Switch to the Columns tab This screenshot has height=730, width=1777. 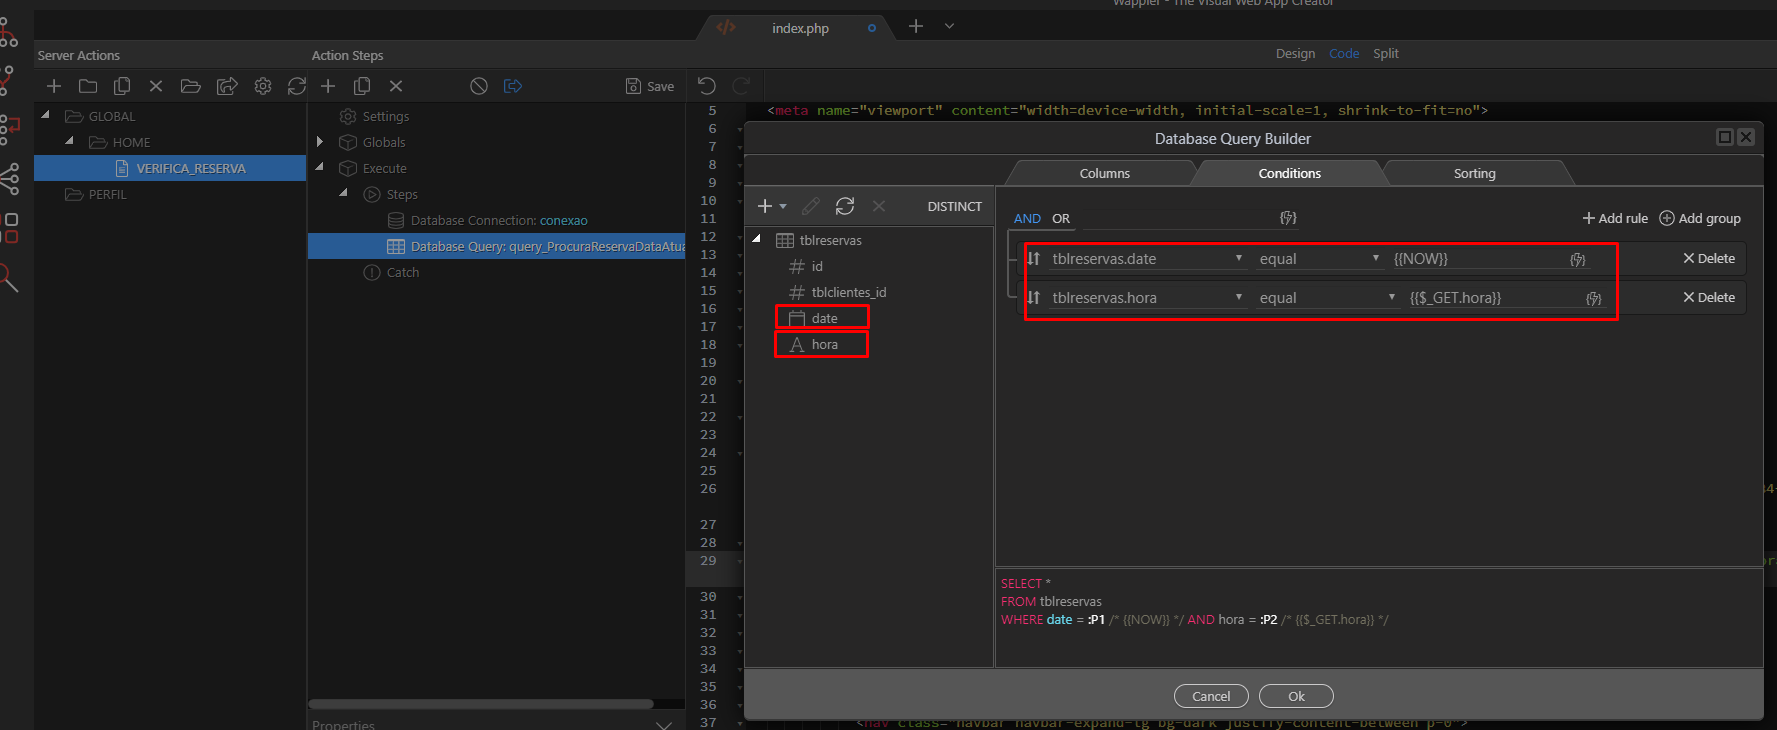(x=1104, y=173)
